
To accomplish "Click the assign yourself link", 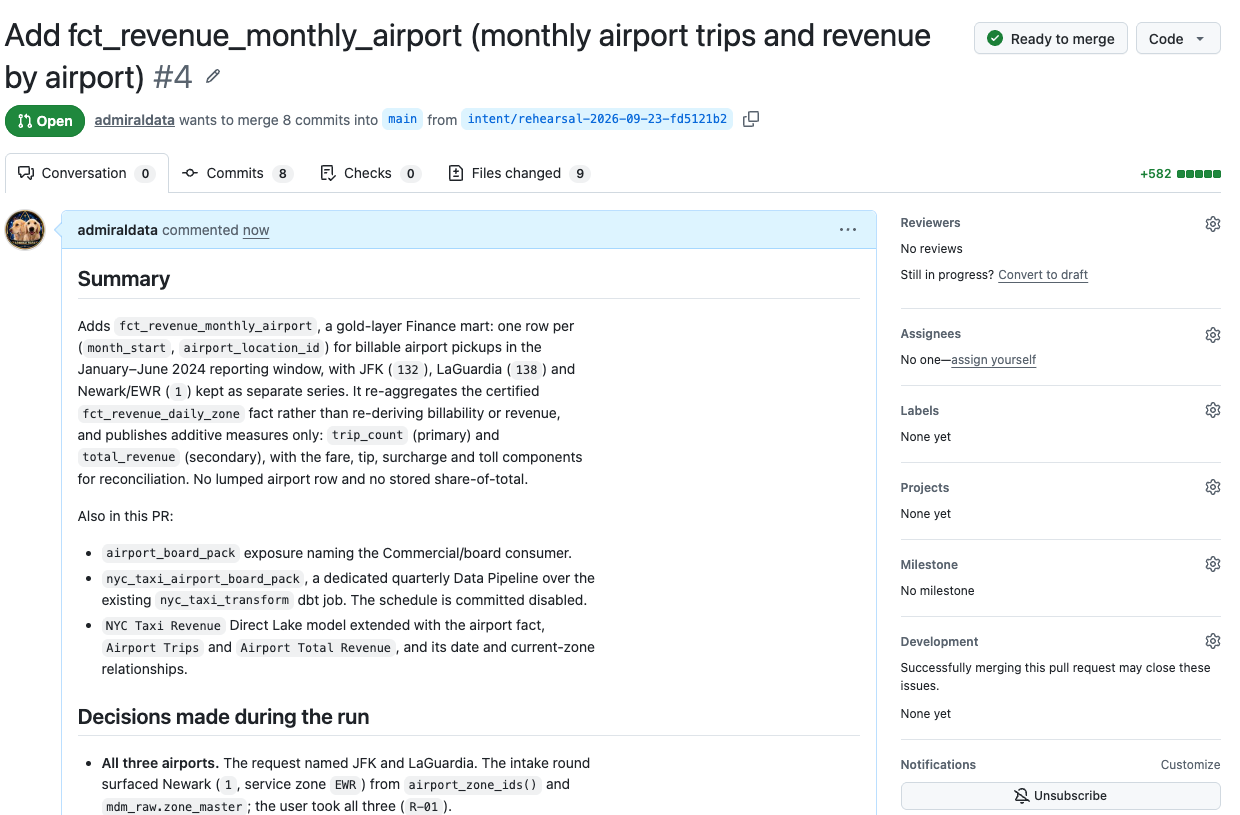I will pyautogui.click(x=993, y=360).
